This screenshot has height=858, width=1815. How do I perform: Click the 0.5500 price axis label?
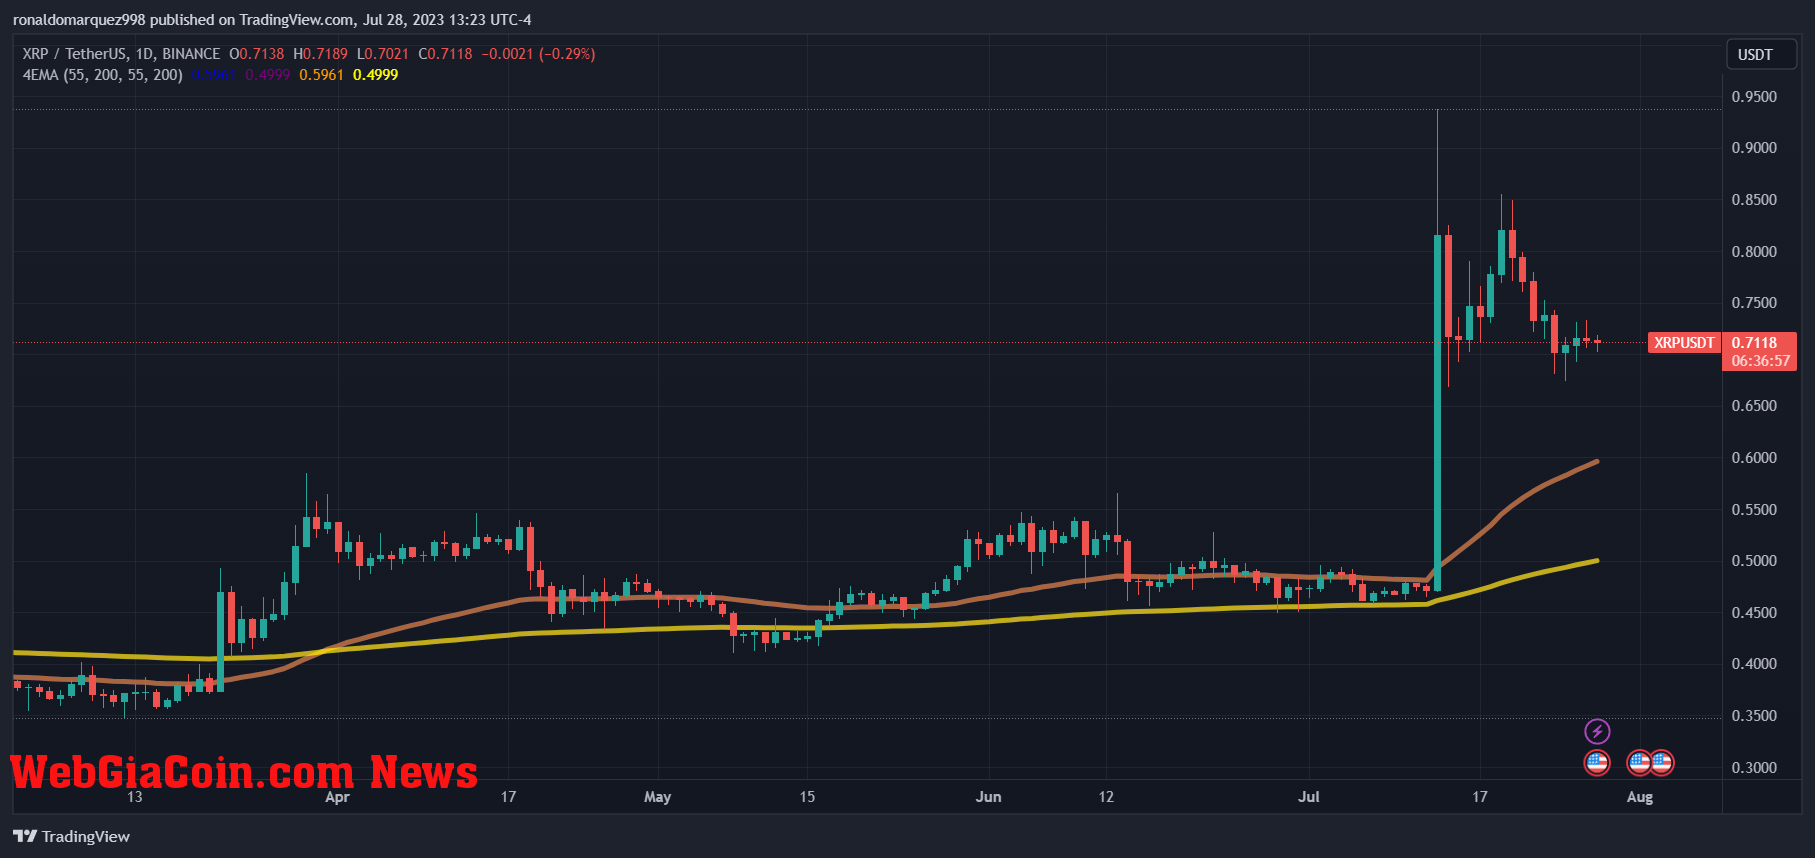(x=1754, y=510)
